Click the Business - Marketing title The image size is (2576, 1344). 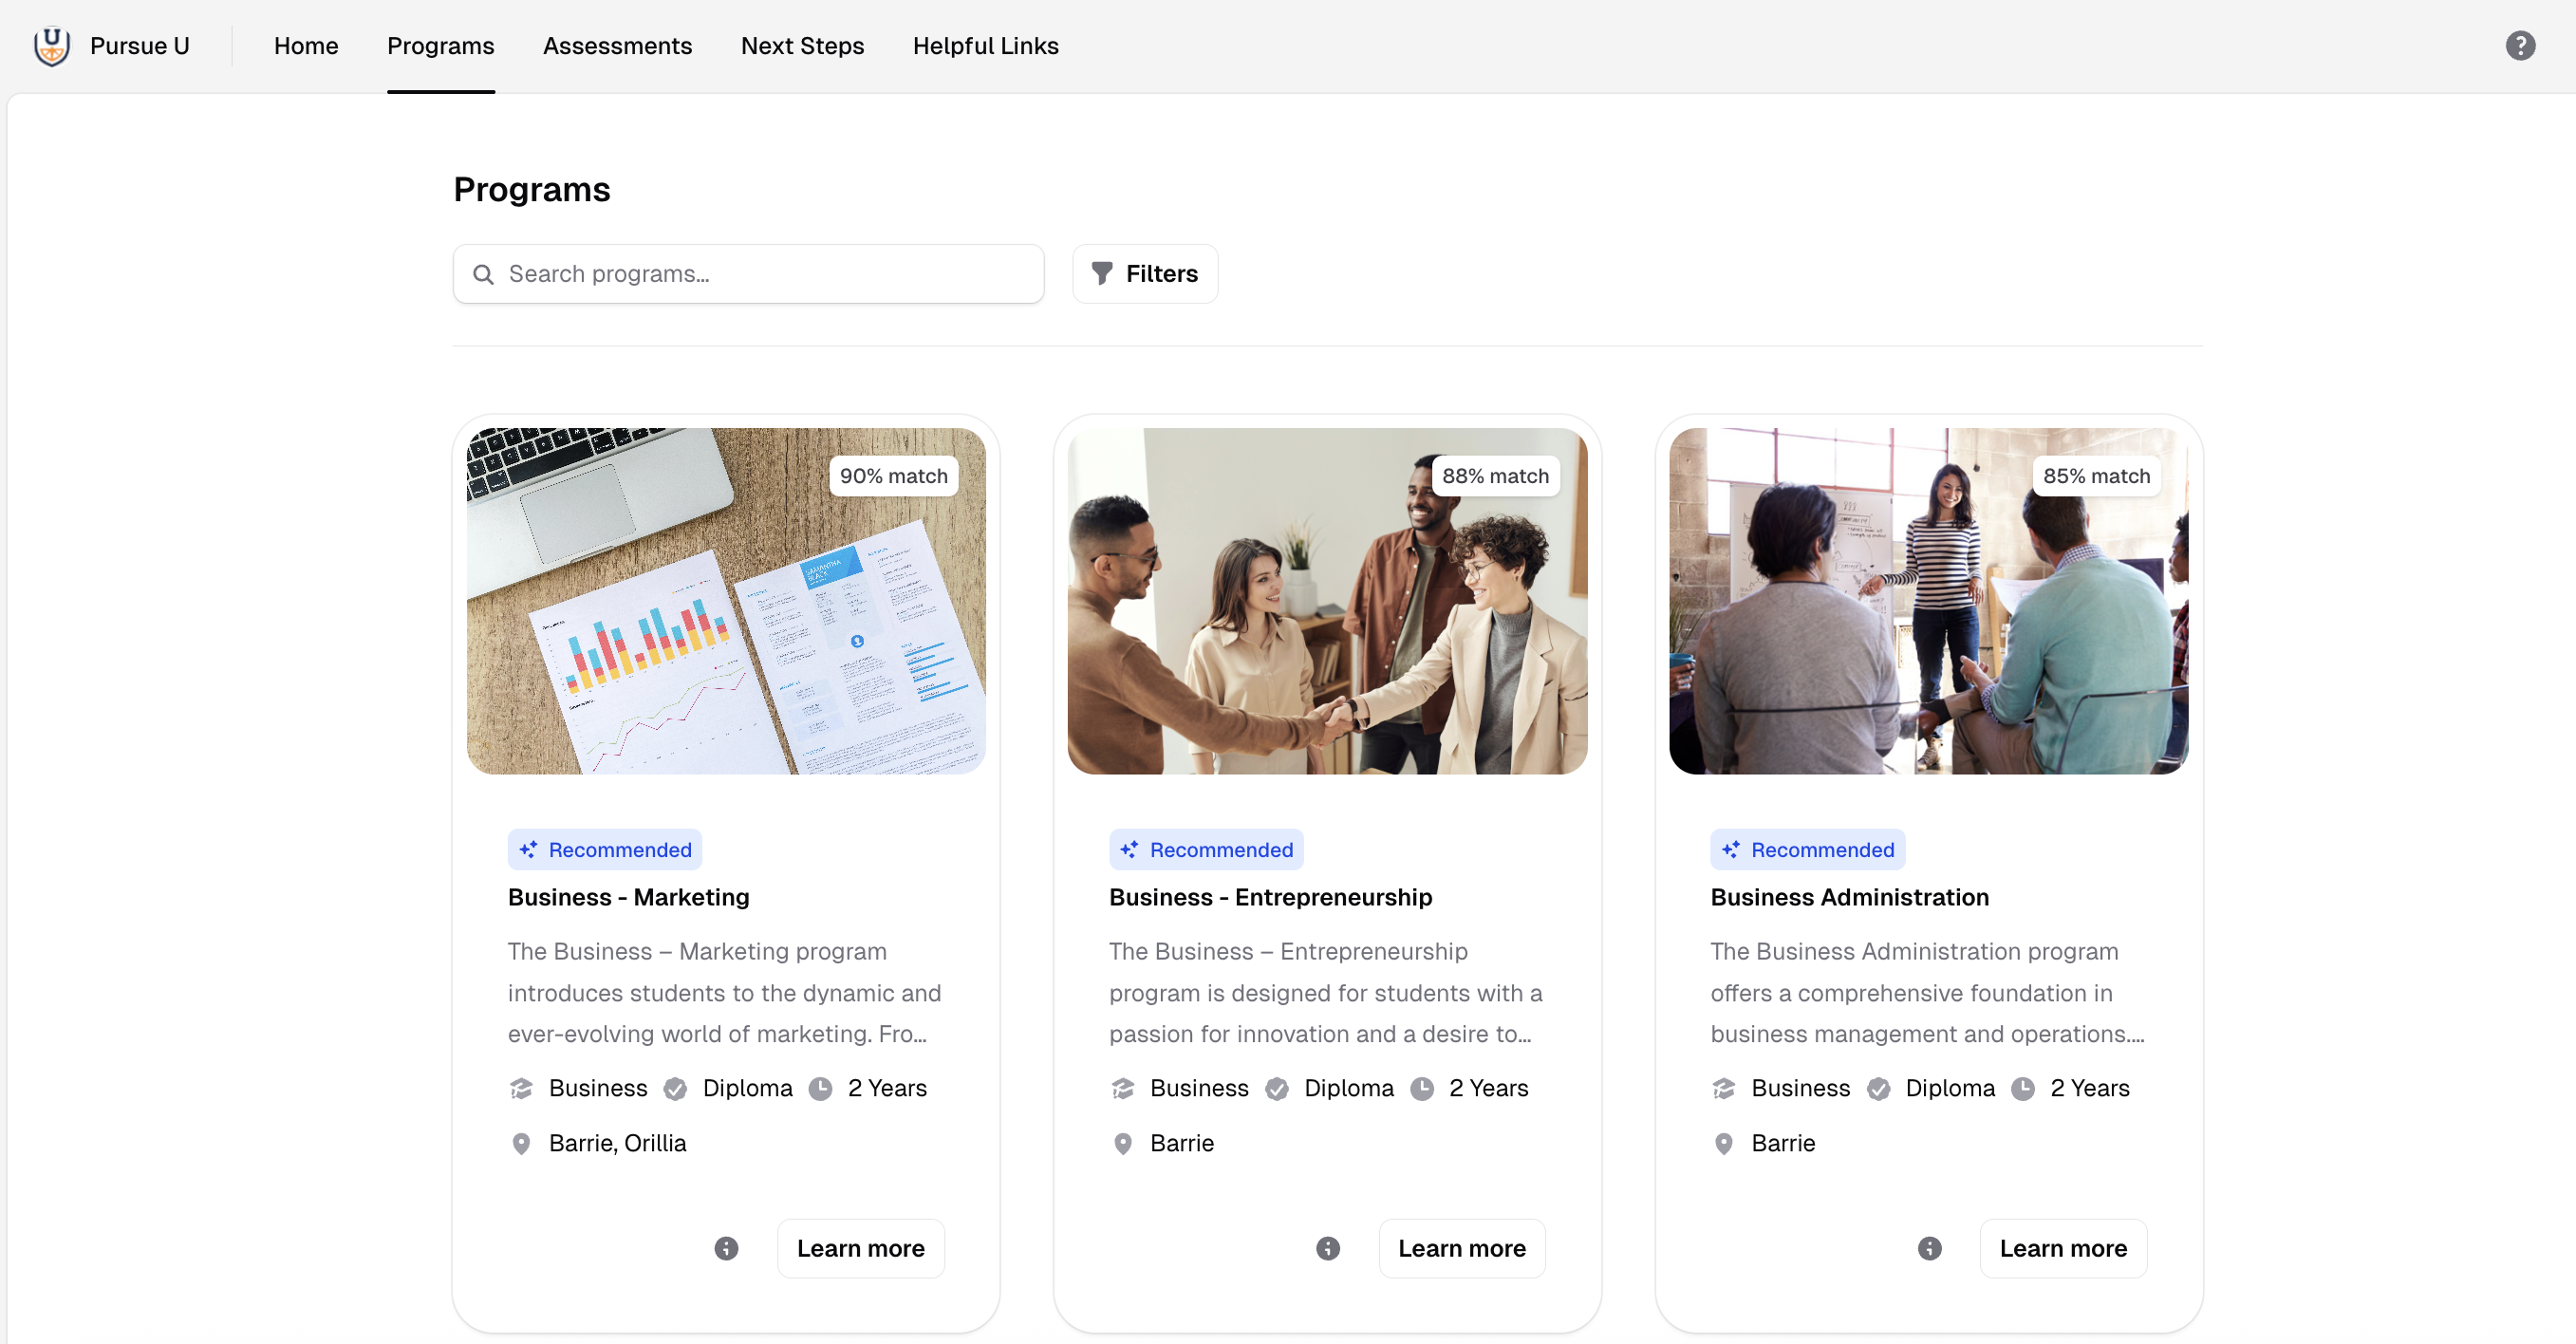[628, 897]
